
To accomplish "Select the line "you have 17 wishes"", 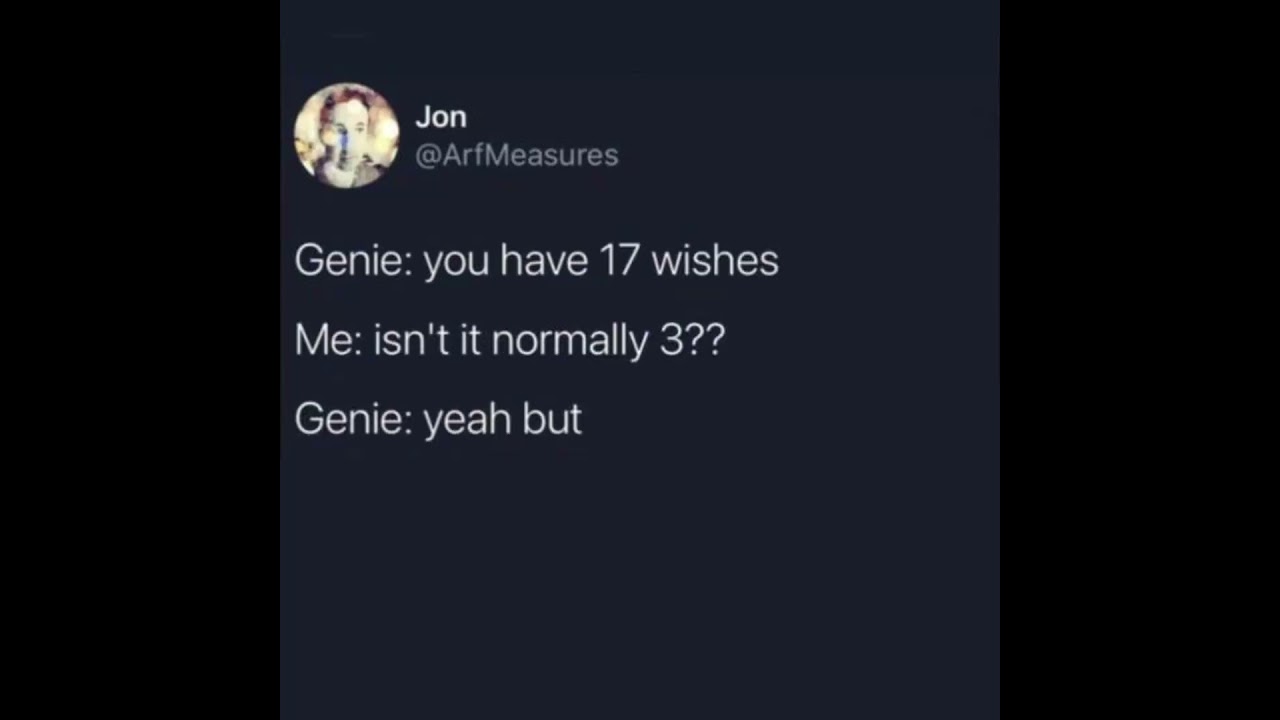I will (601, 260).
